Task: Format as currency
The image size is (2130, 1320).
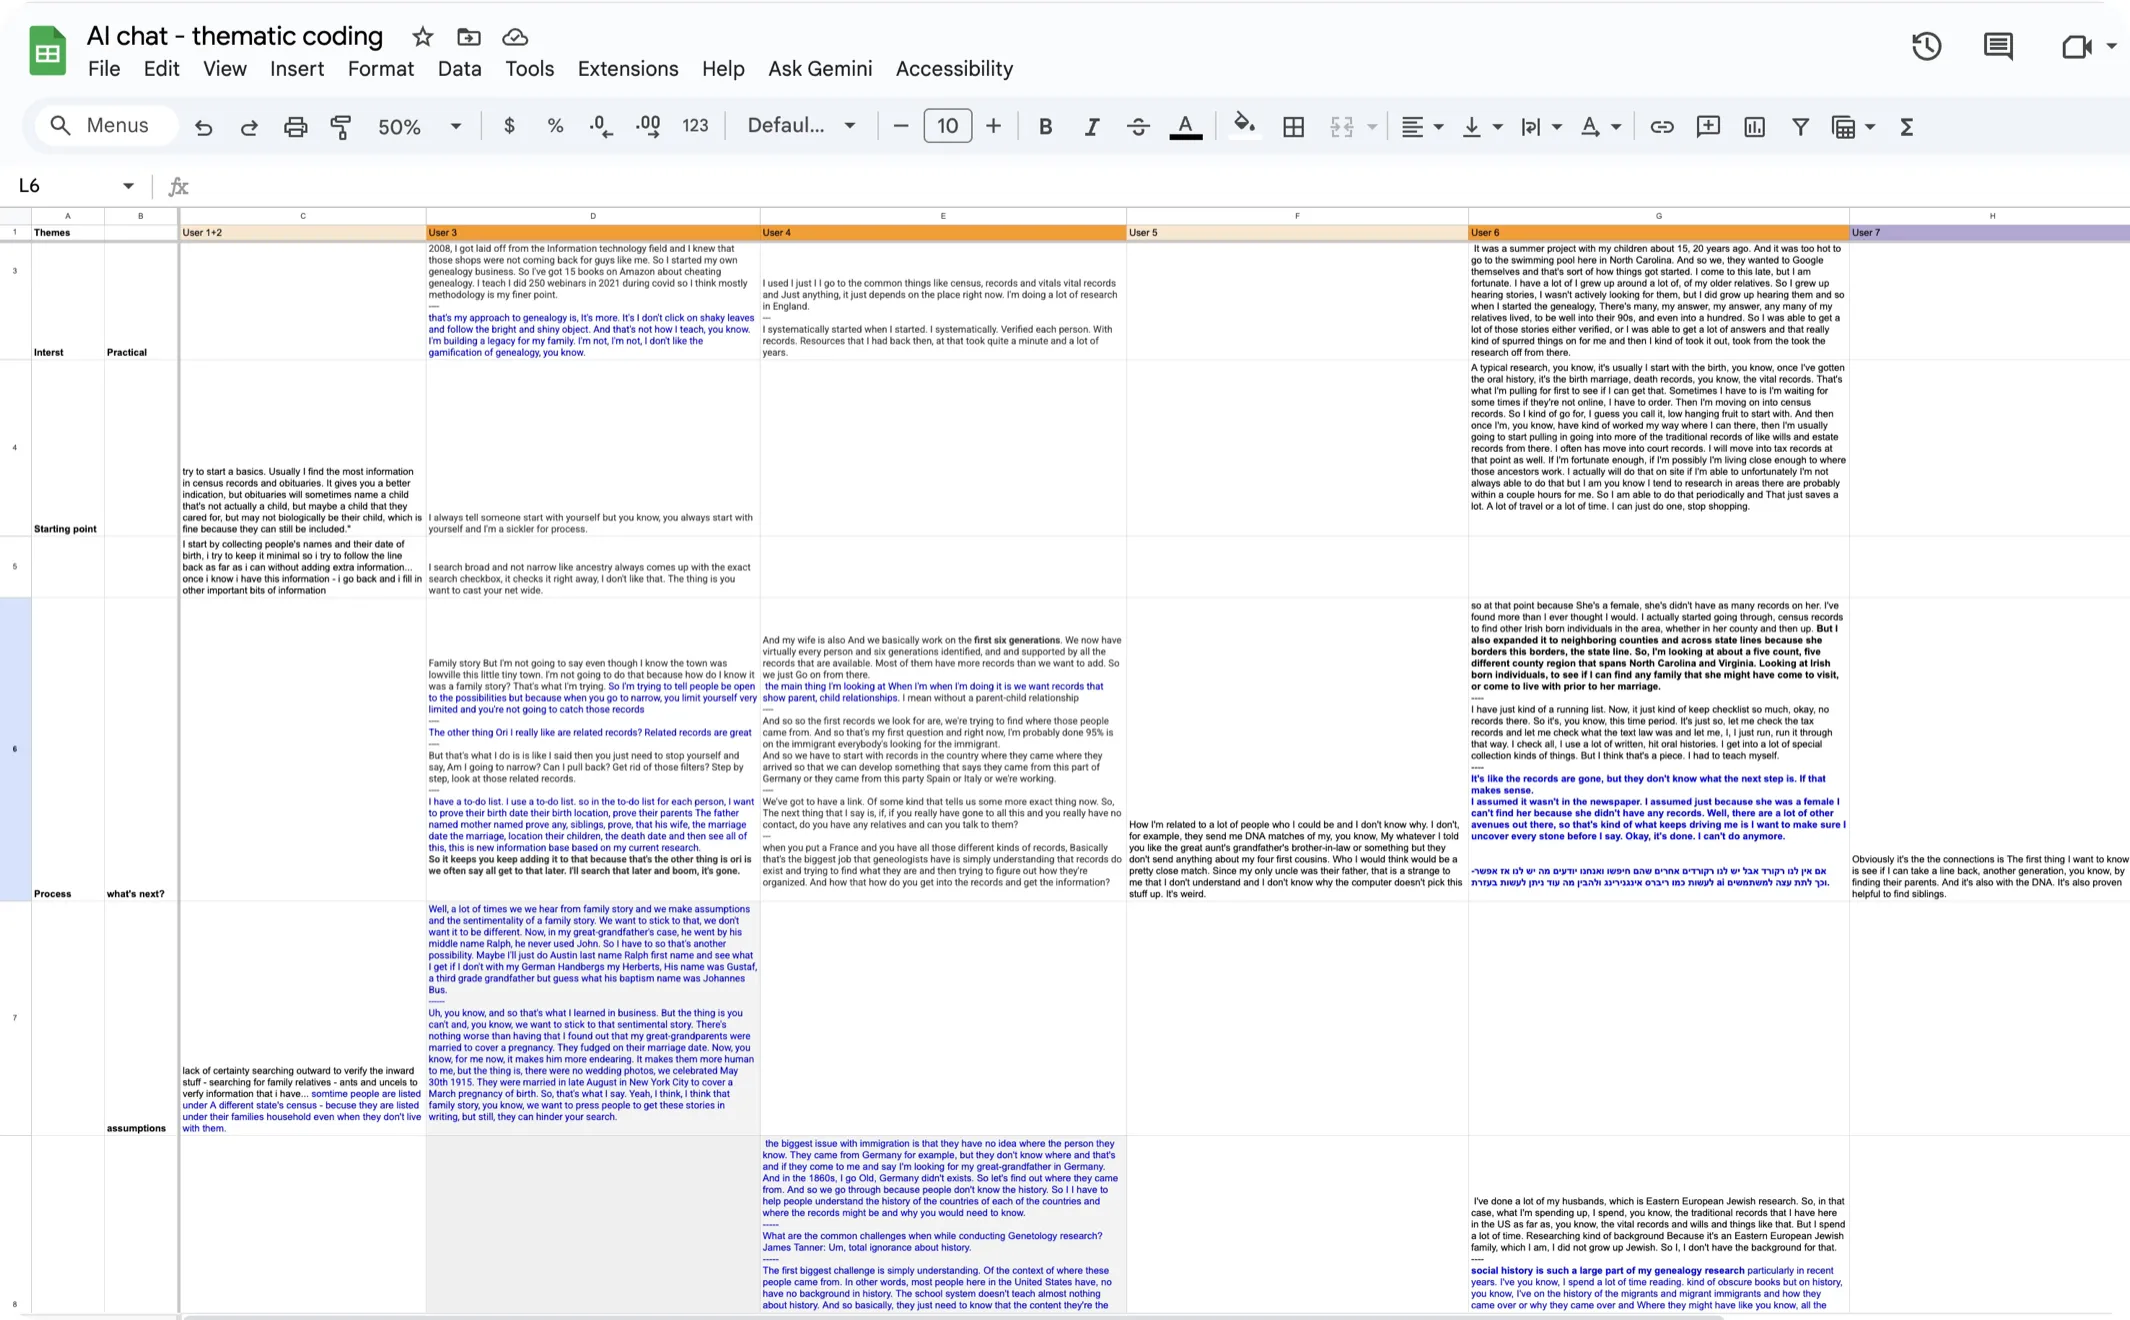Action: (509, 126)
